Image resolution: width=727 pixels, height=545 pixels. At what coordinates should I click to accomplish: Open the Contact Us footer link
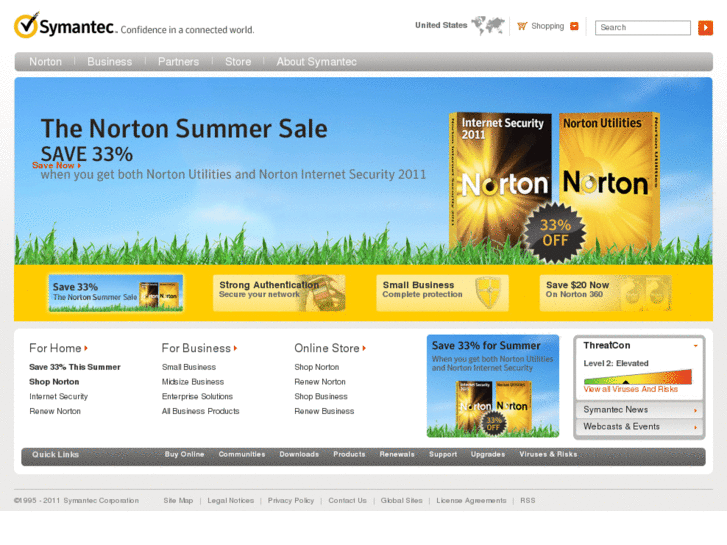[347, 500]
